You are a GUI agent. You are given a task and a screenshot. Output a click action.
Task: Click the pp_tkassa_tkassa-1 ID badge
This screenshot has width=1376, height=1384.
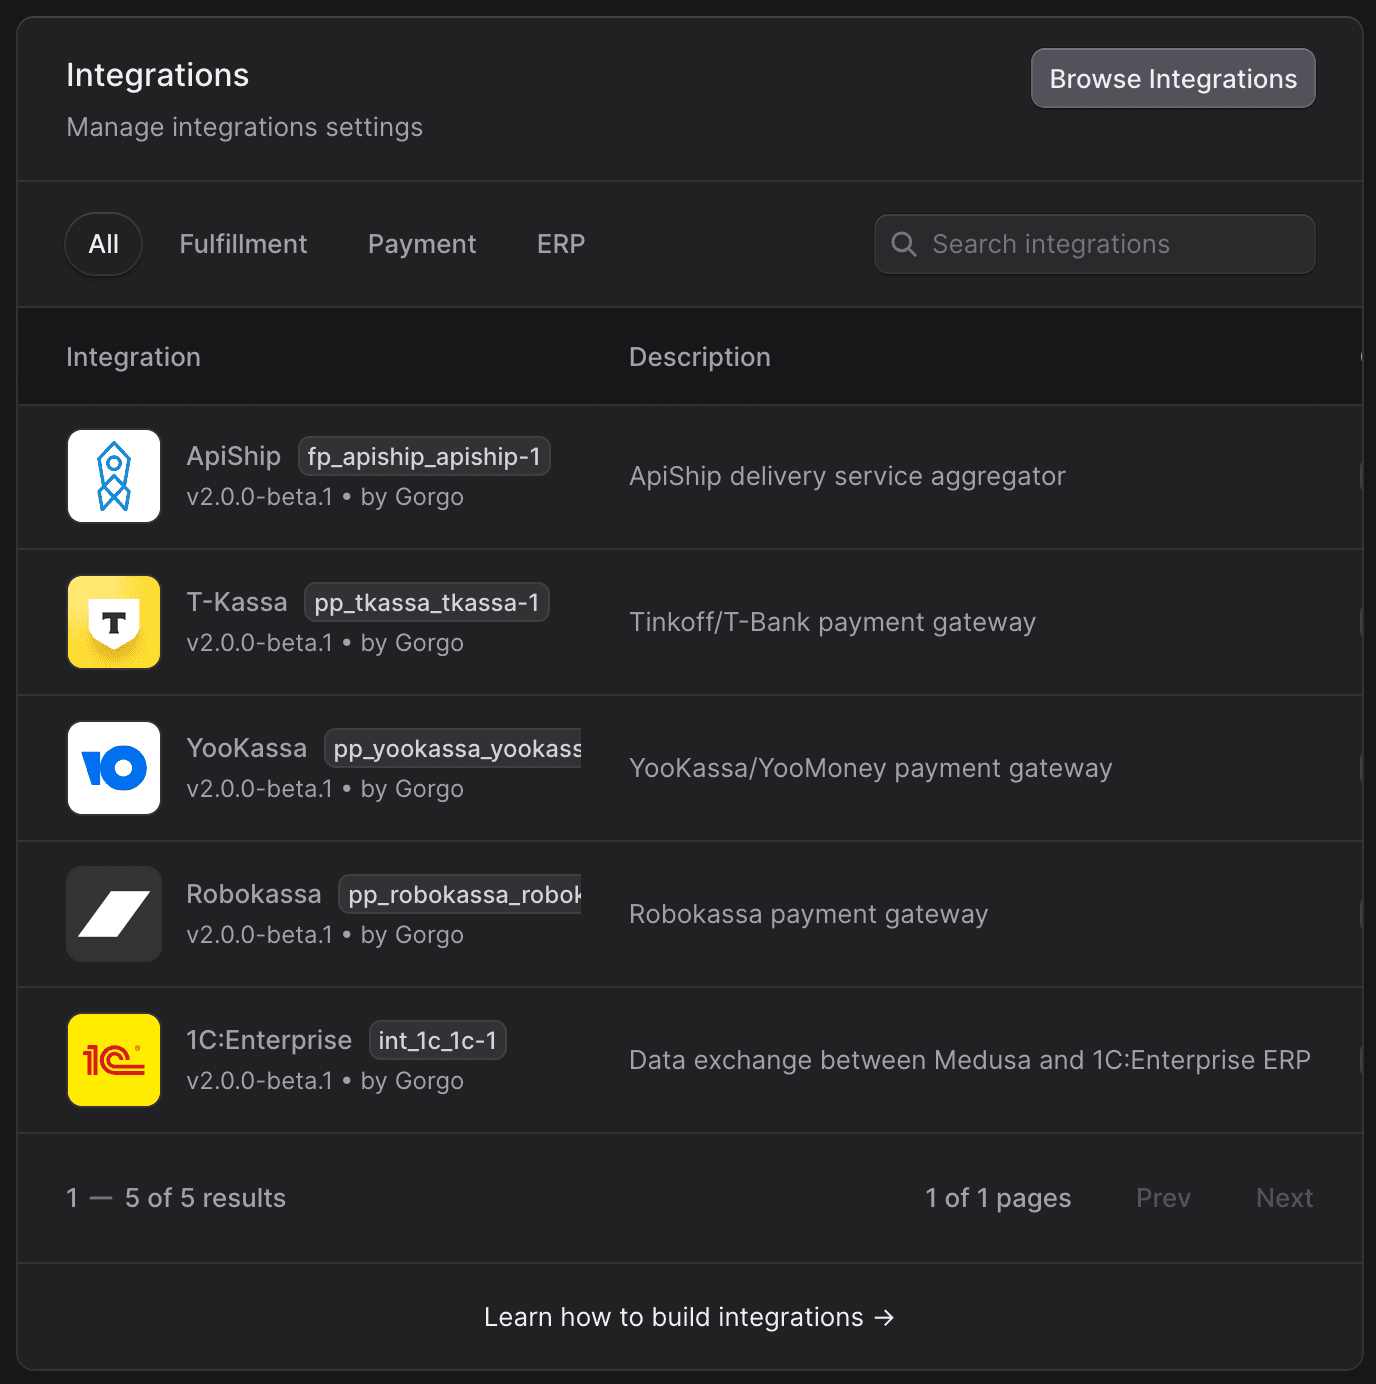tap(427, 602)
